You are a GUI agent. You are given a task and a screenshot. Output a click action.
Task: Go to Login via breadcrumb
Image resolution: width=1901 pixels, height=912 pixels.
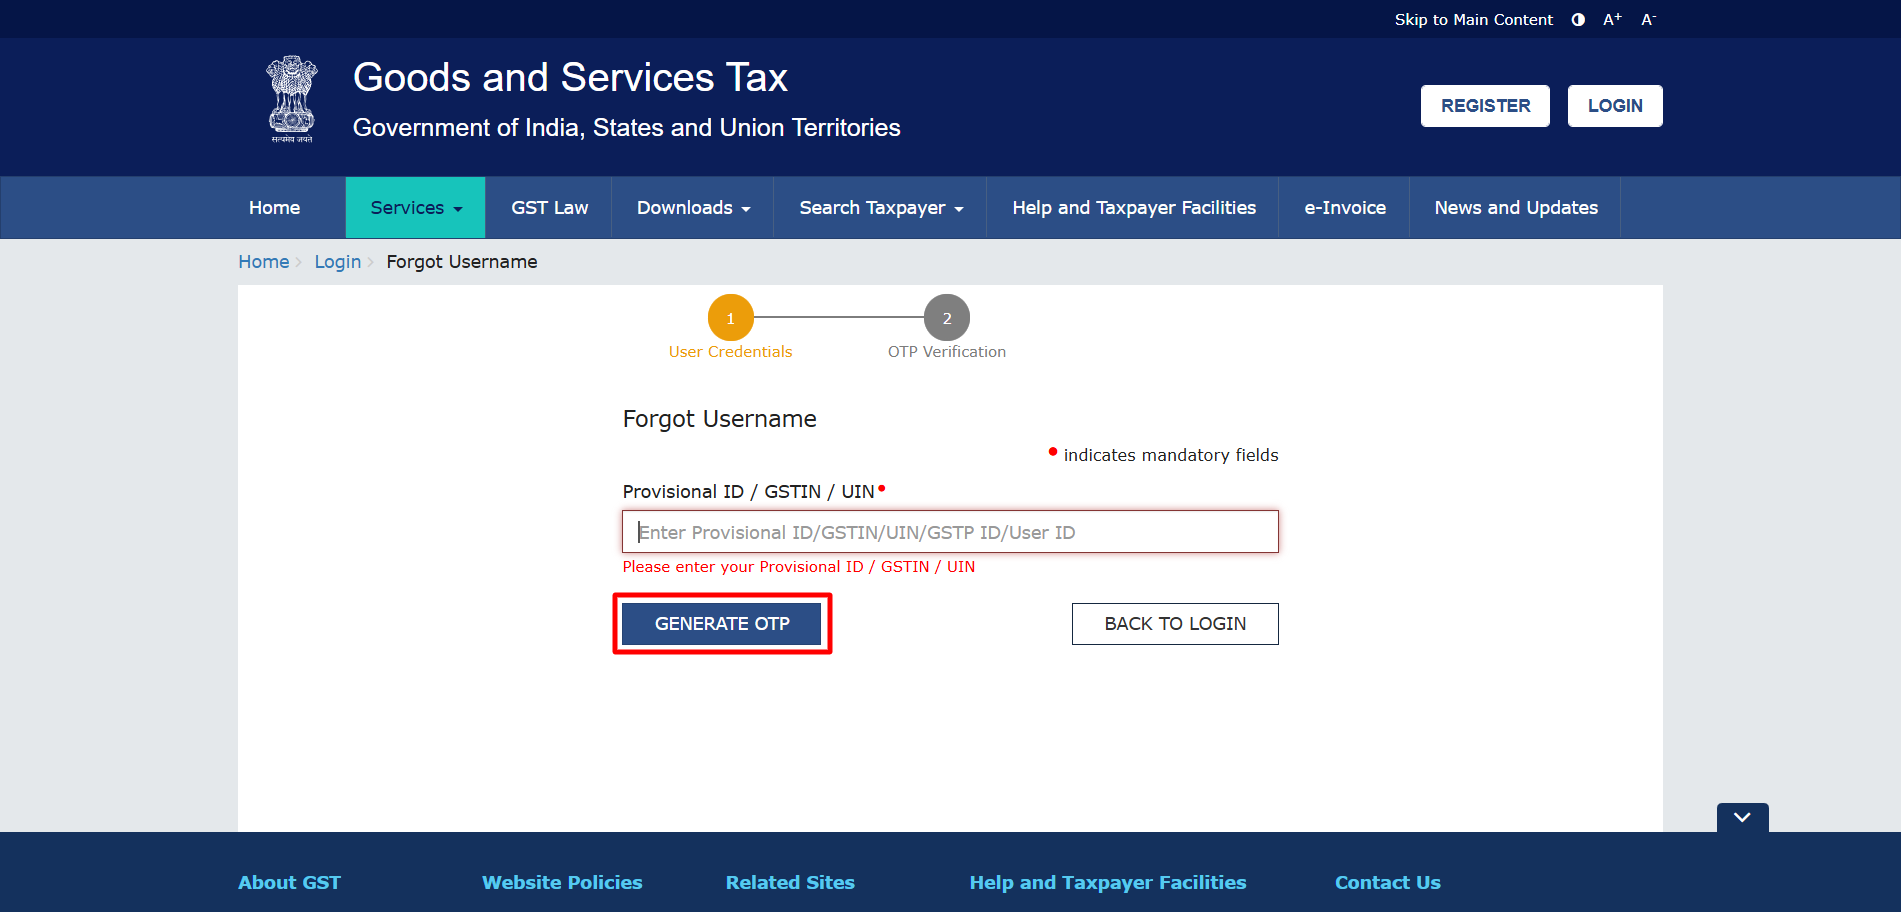[x=337, y=262]
